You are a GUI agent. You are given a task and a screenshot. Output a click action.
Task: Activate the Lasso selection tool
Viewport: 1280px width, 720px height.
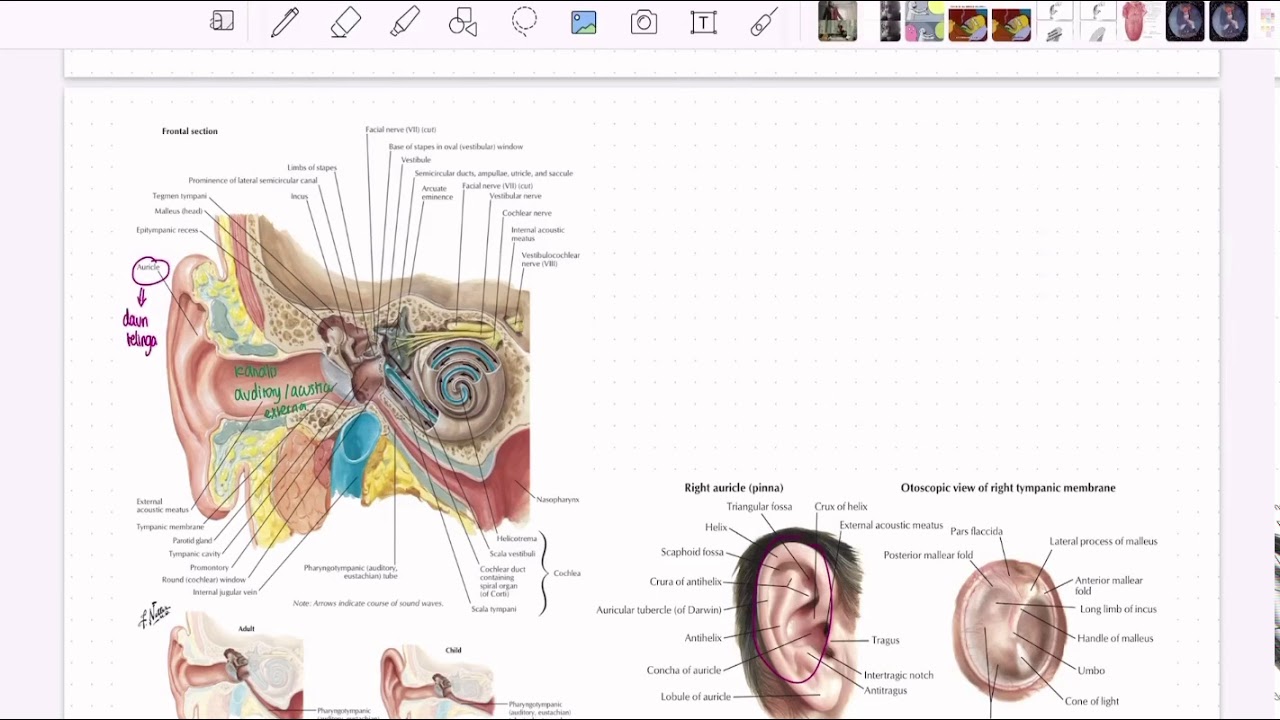point(524,22)
